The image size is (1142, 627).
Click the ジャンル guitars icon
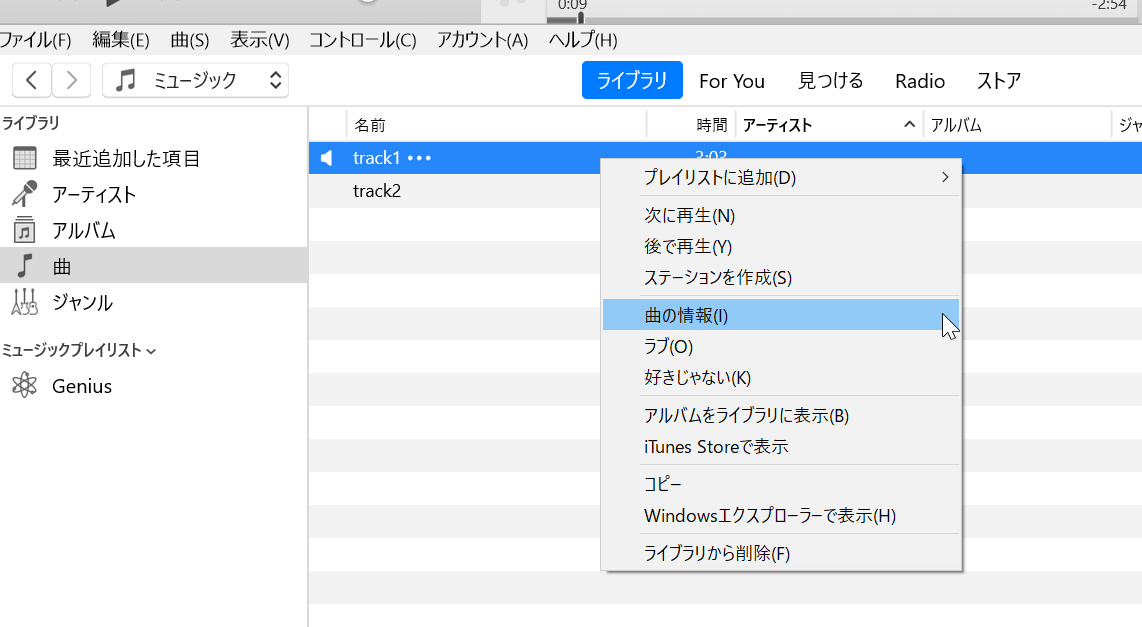point(25,302)
